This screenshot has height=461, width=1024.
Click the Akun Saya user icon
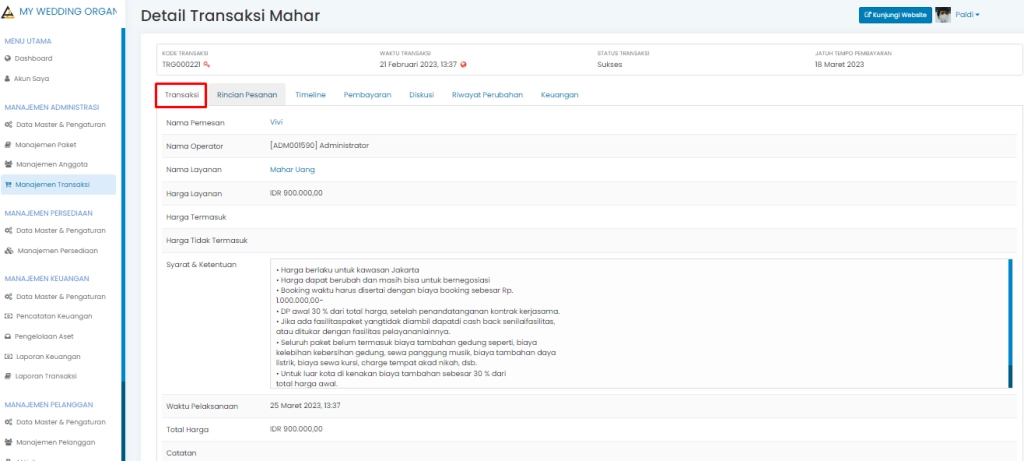(8, 78)
